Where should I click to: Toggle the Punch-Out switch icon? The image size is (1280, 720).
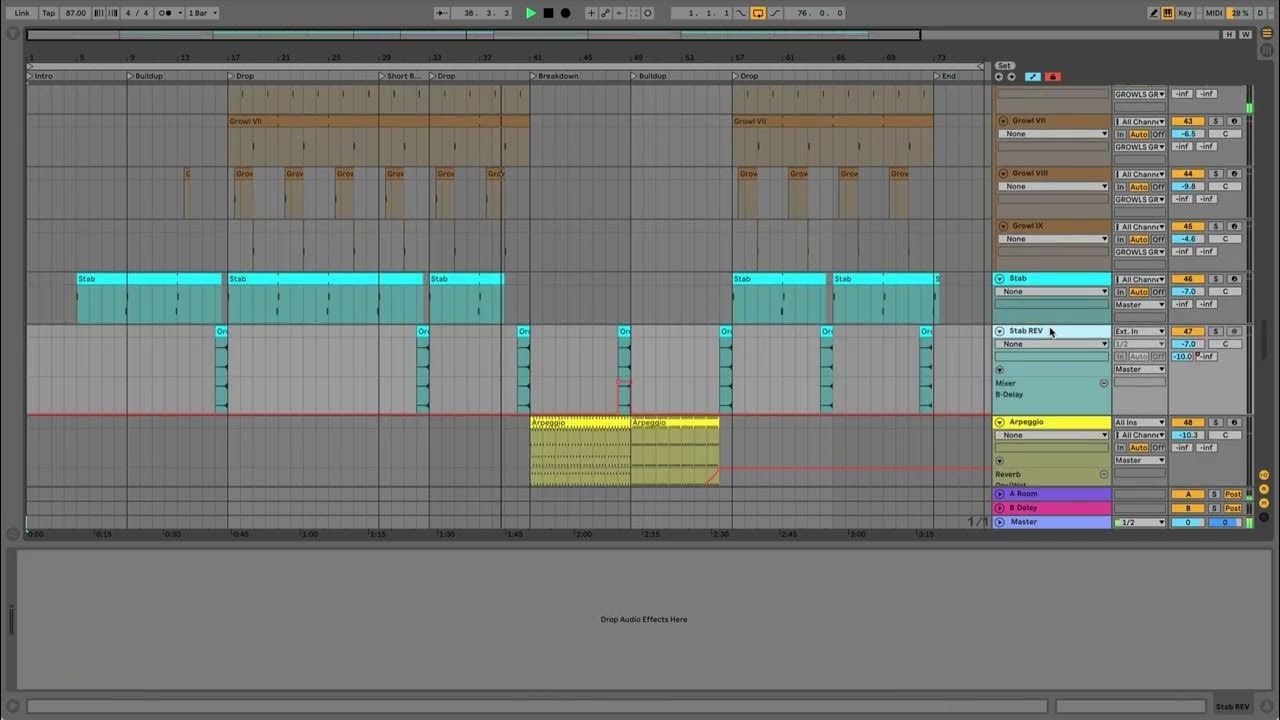775,13
